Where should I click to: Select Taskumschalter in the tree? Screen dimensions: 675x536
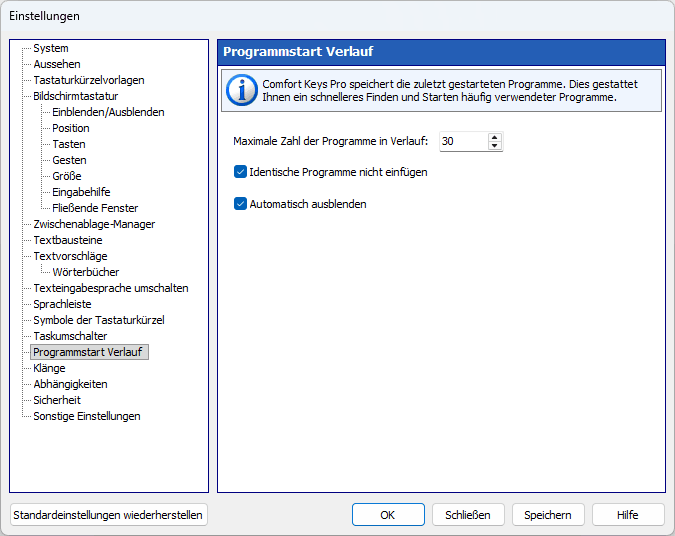point(70,336)
